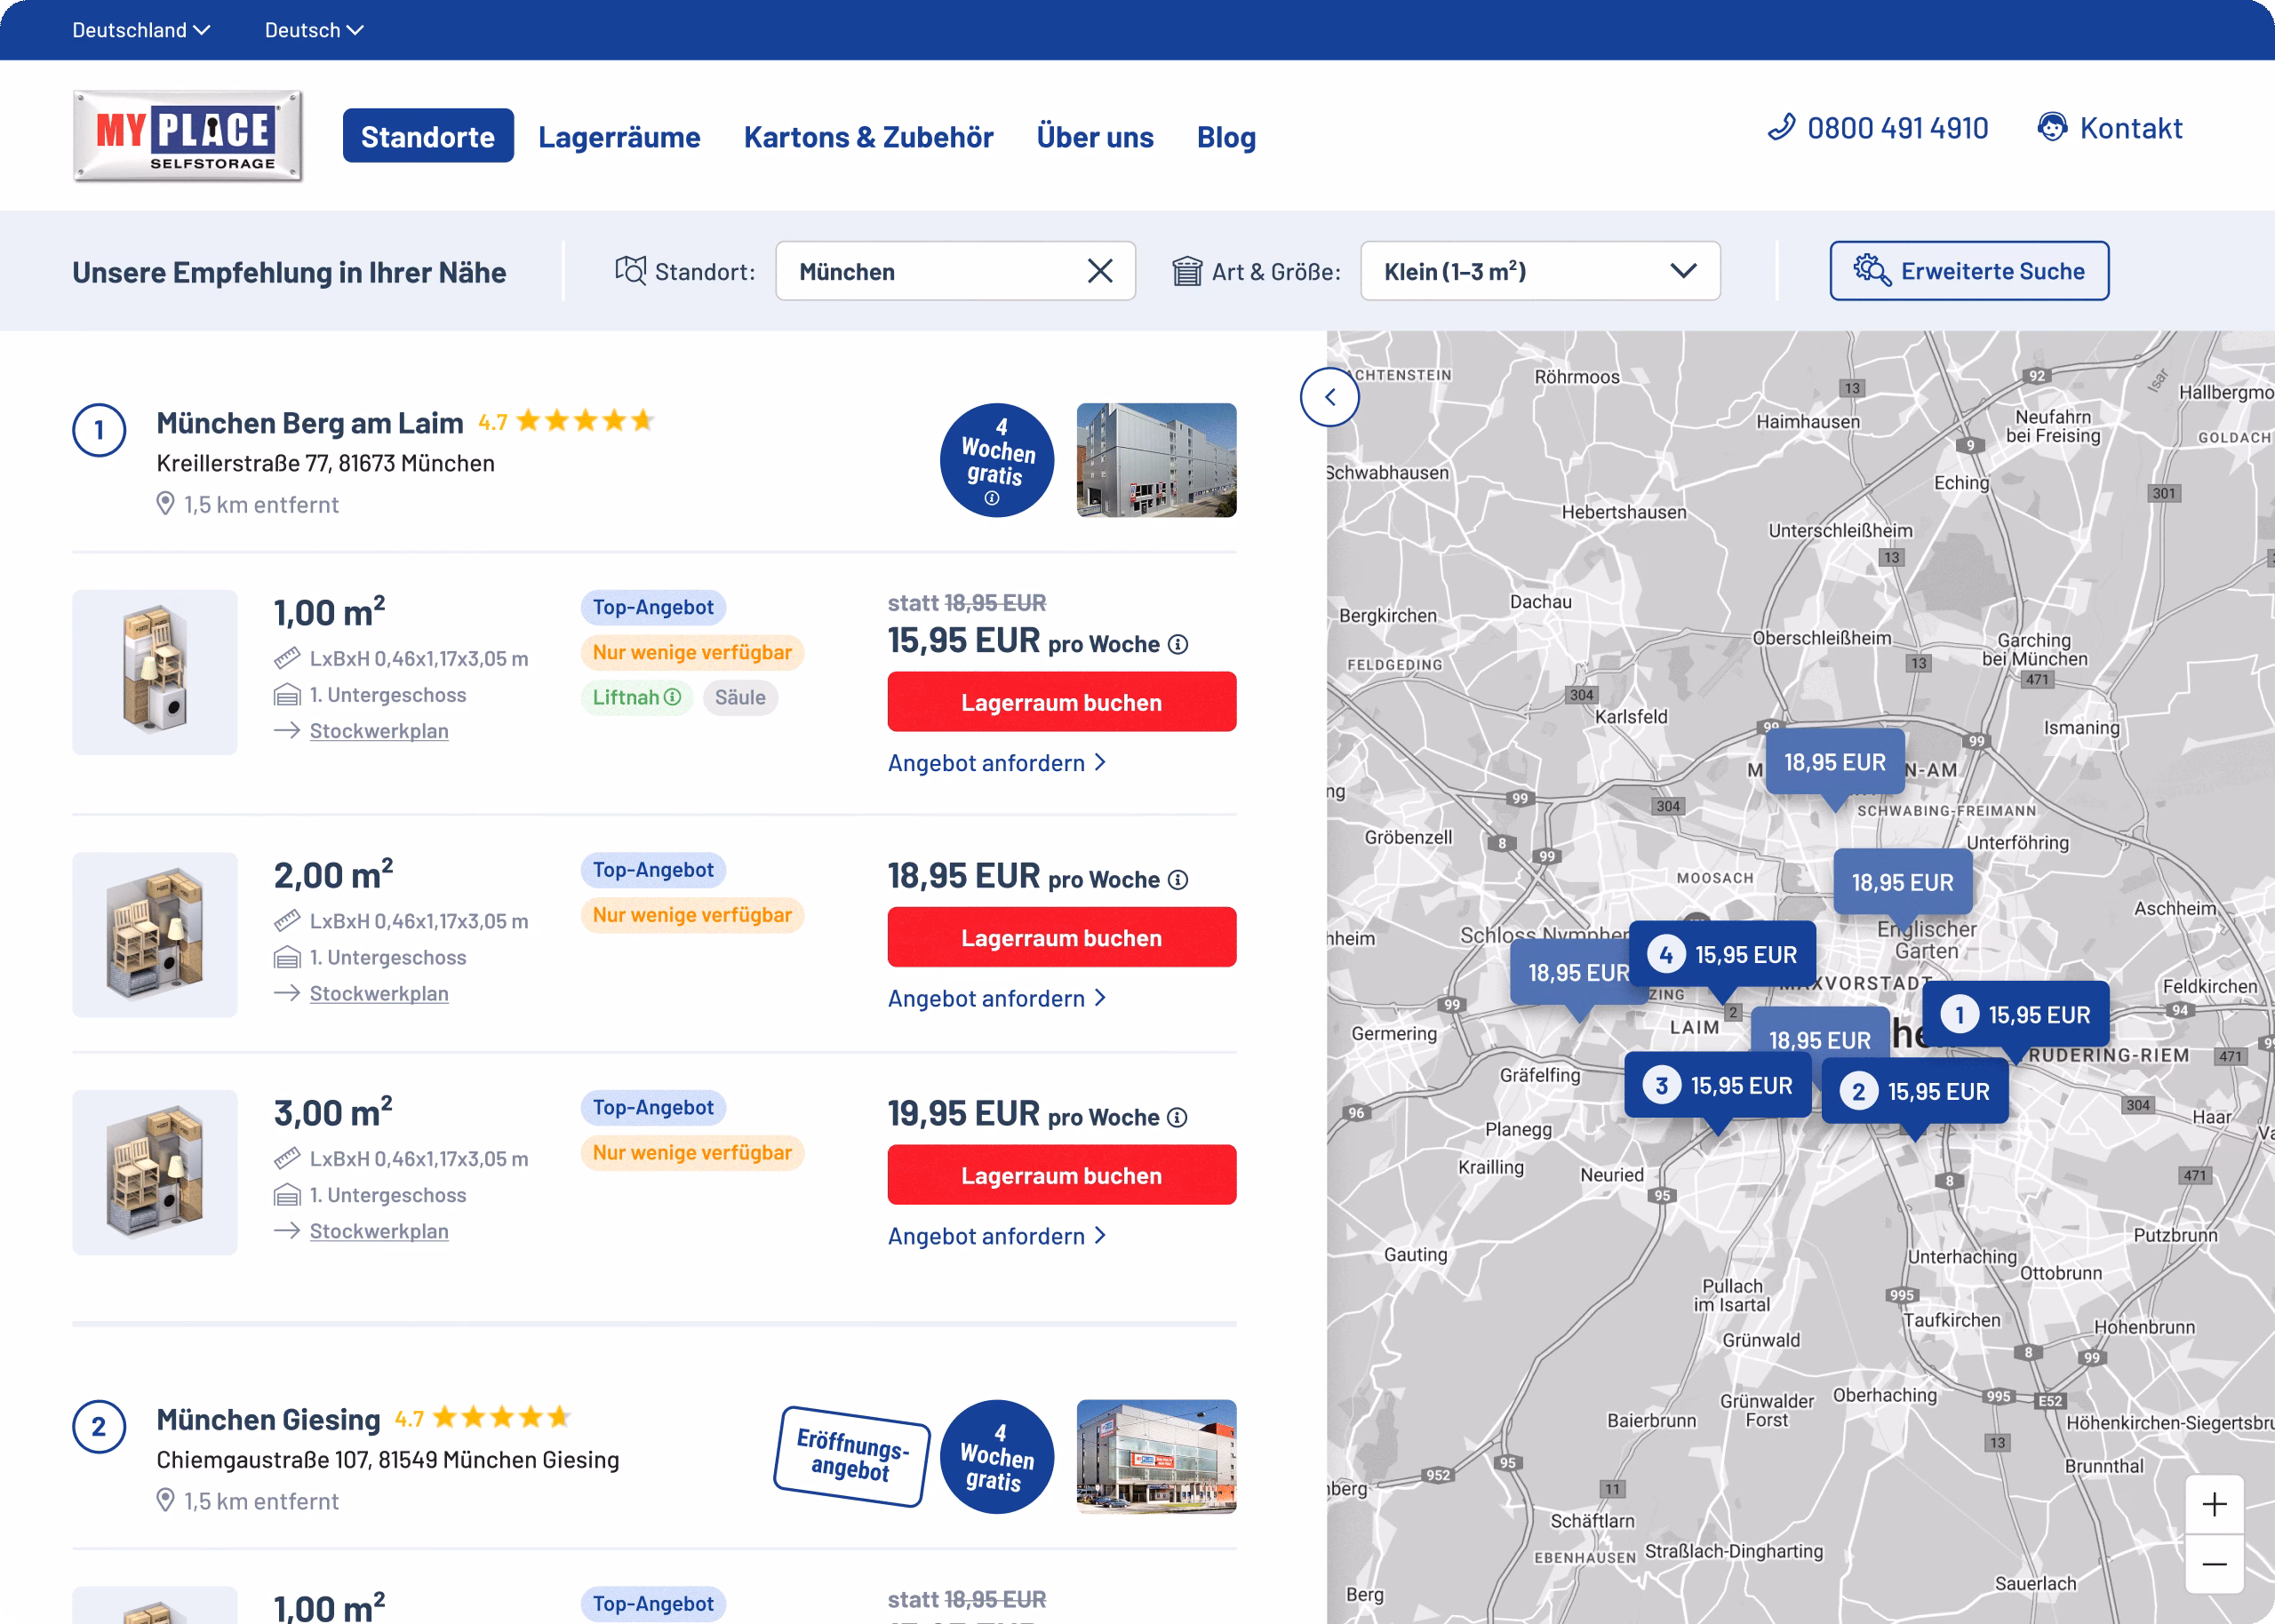Image resolution: width=2275 pixels, height=1624 pixels.
Task: Click the 4.7 star rating for Berg am Laim
Action: tap(566, 421)
